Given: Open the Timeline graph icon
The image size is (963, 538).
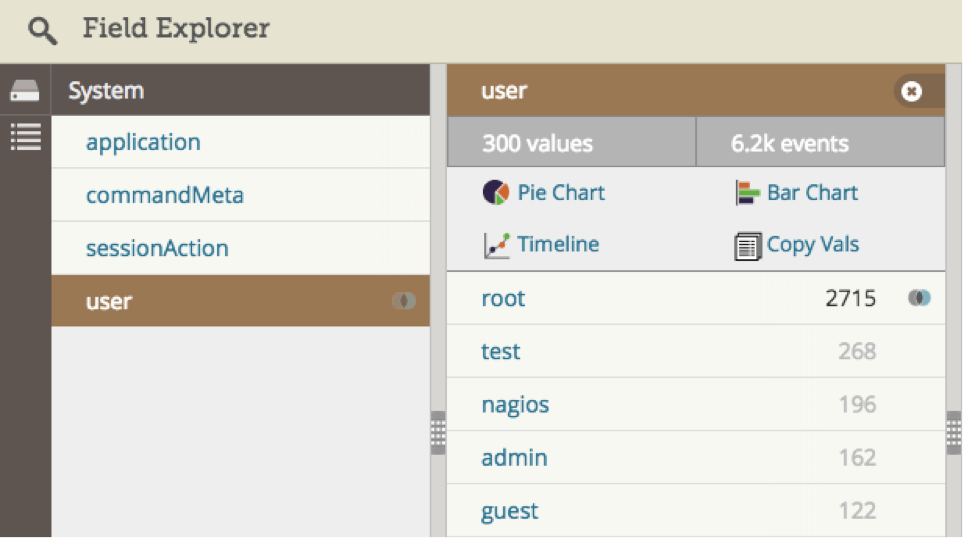Looking at the screenshot, I should (496, 245).
